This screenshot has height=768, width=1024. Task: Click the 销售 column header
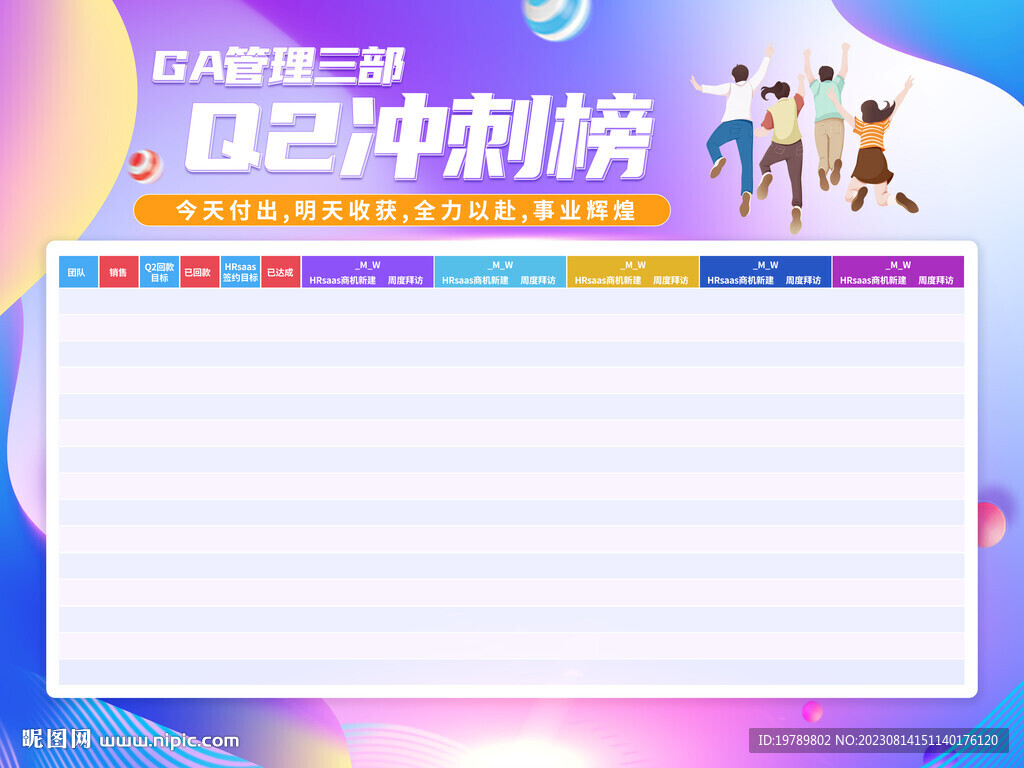coord(118,272)
